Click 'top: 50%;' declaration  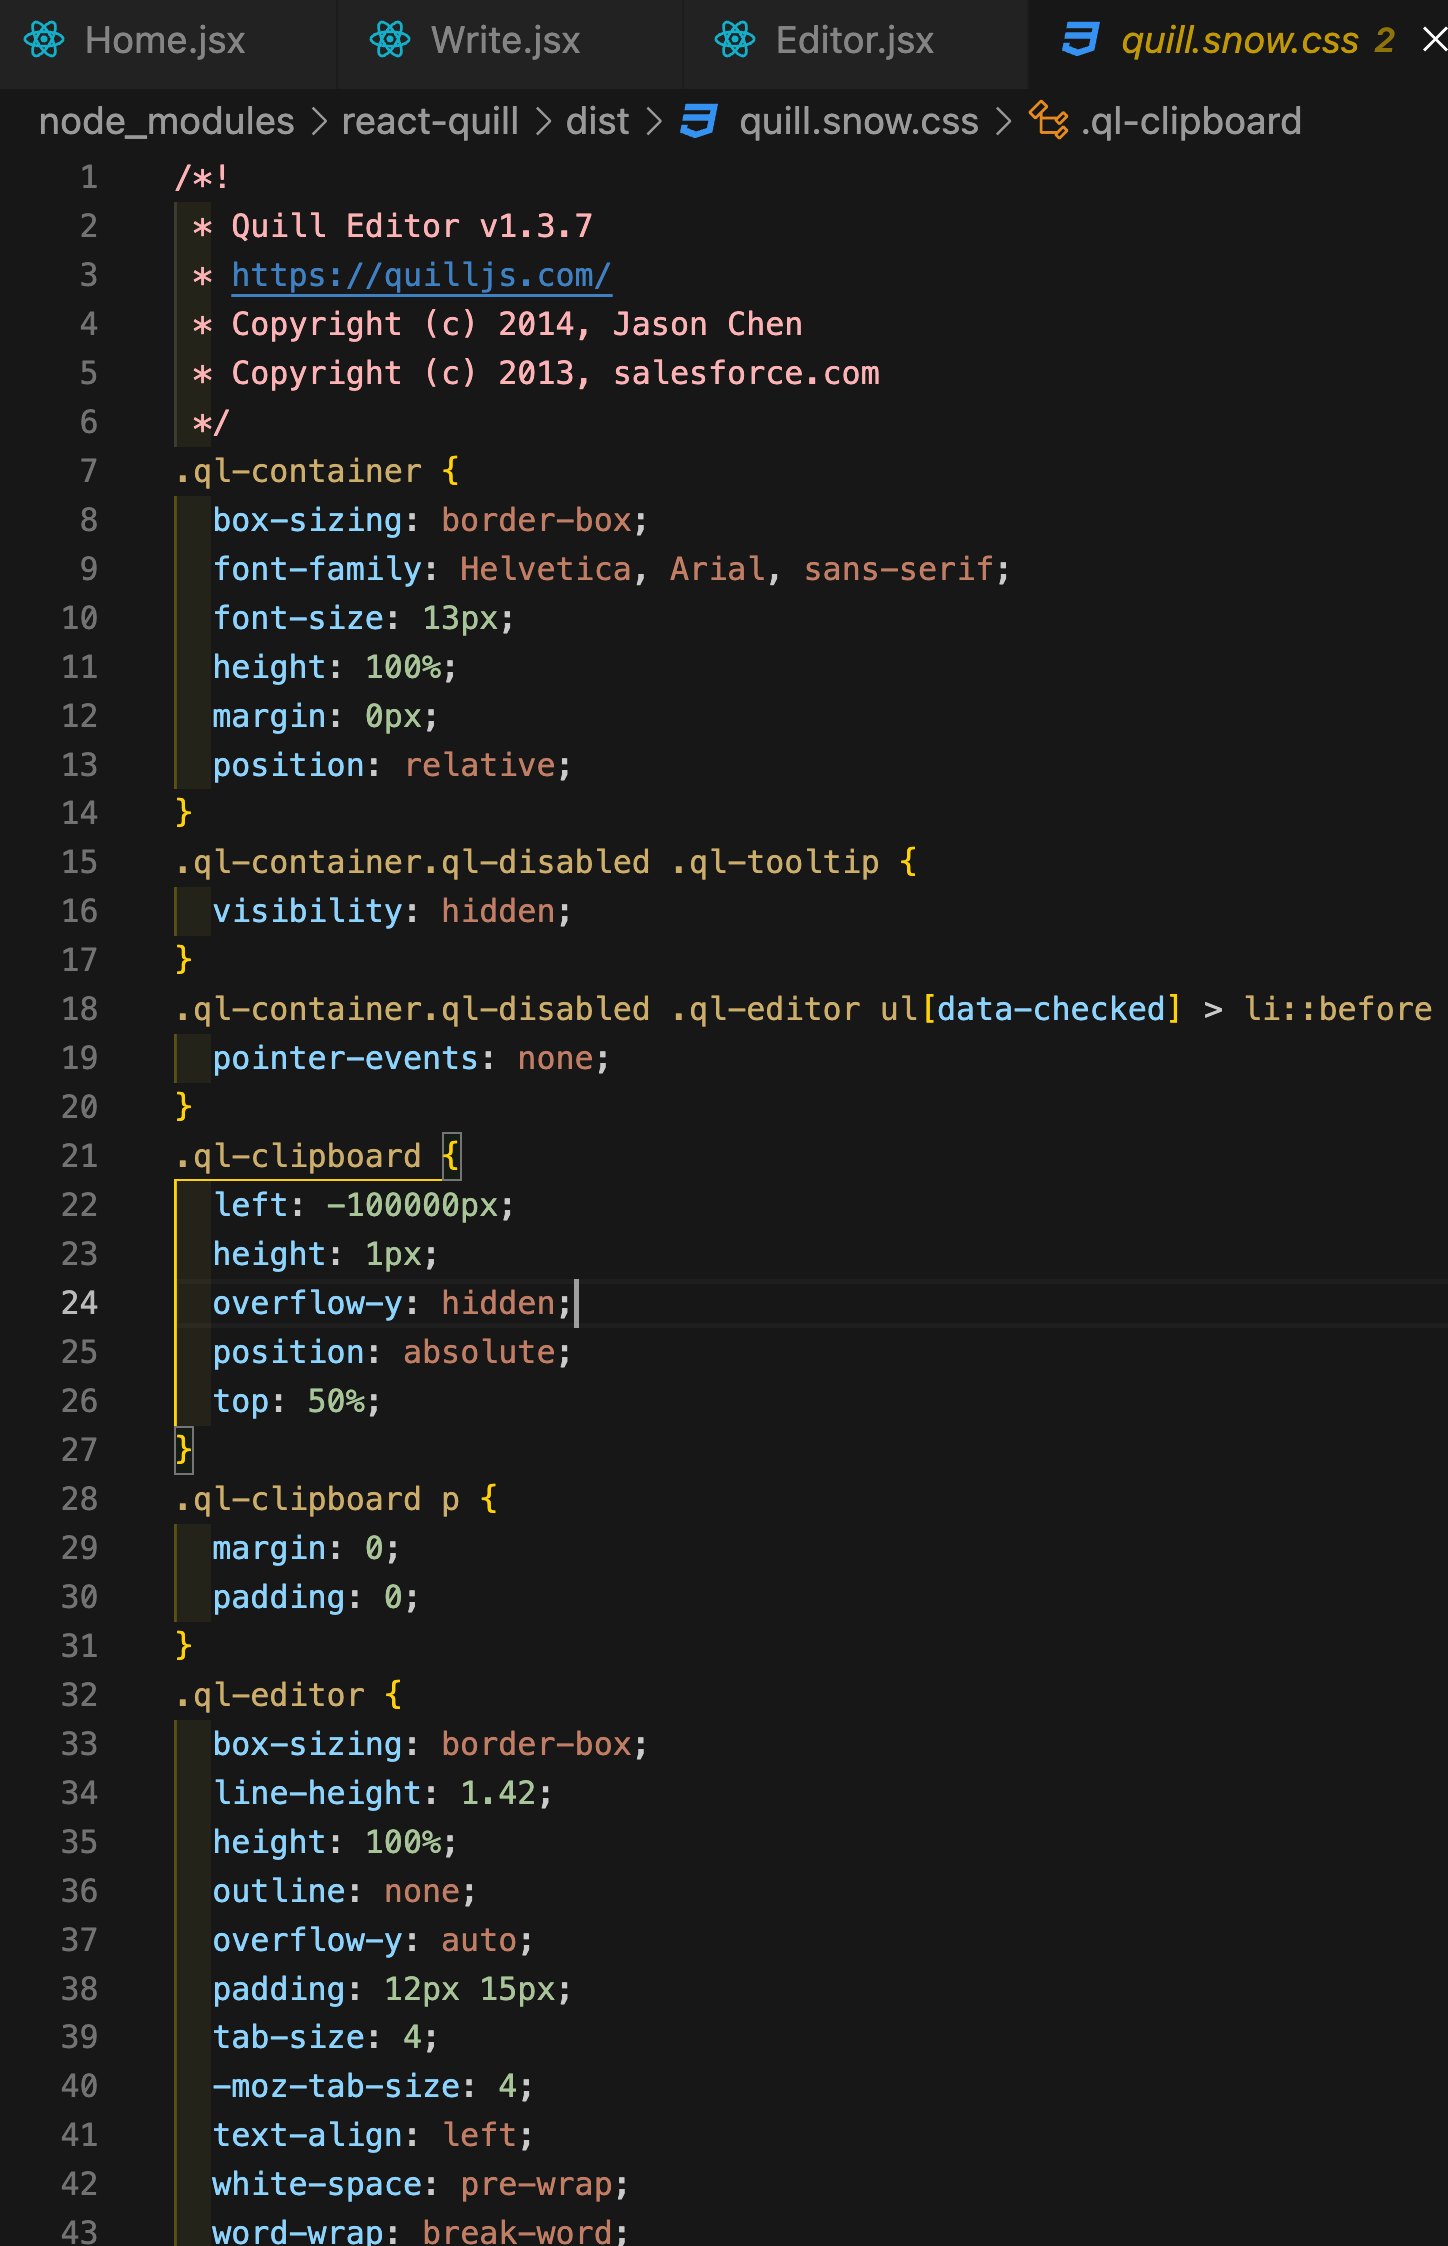pyautogui.click(x=297, y=1401)
